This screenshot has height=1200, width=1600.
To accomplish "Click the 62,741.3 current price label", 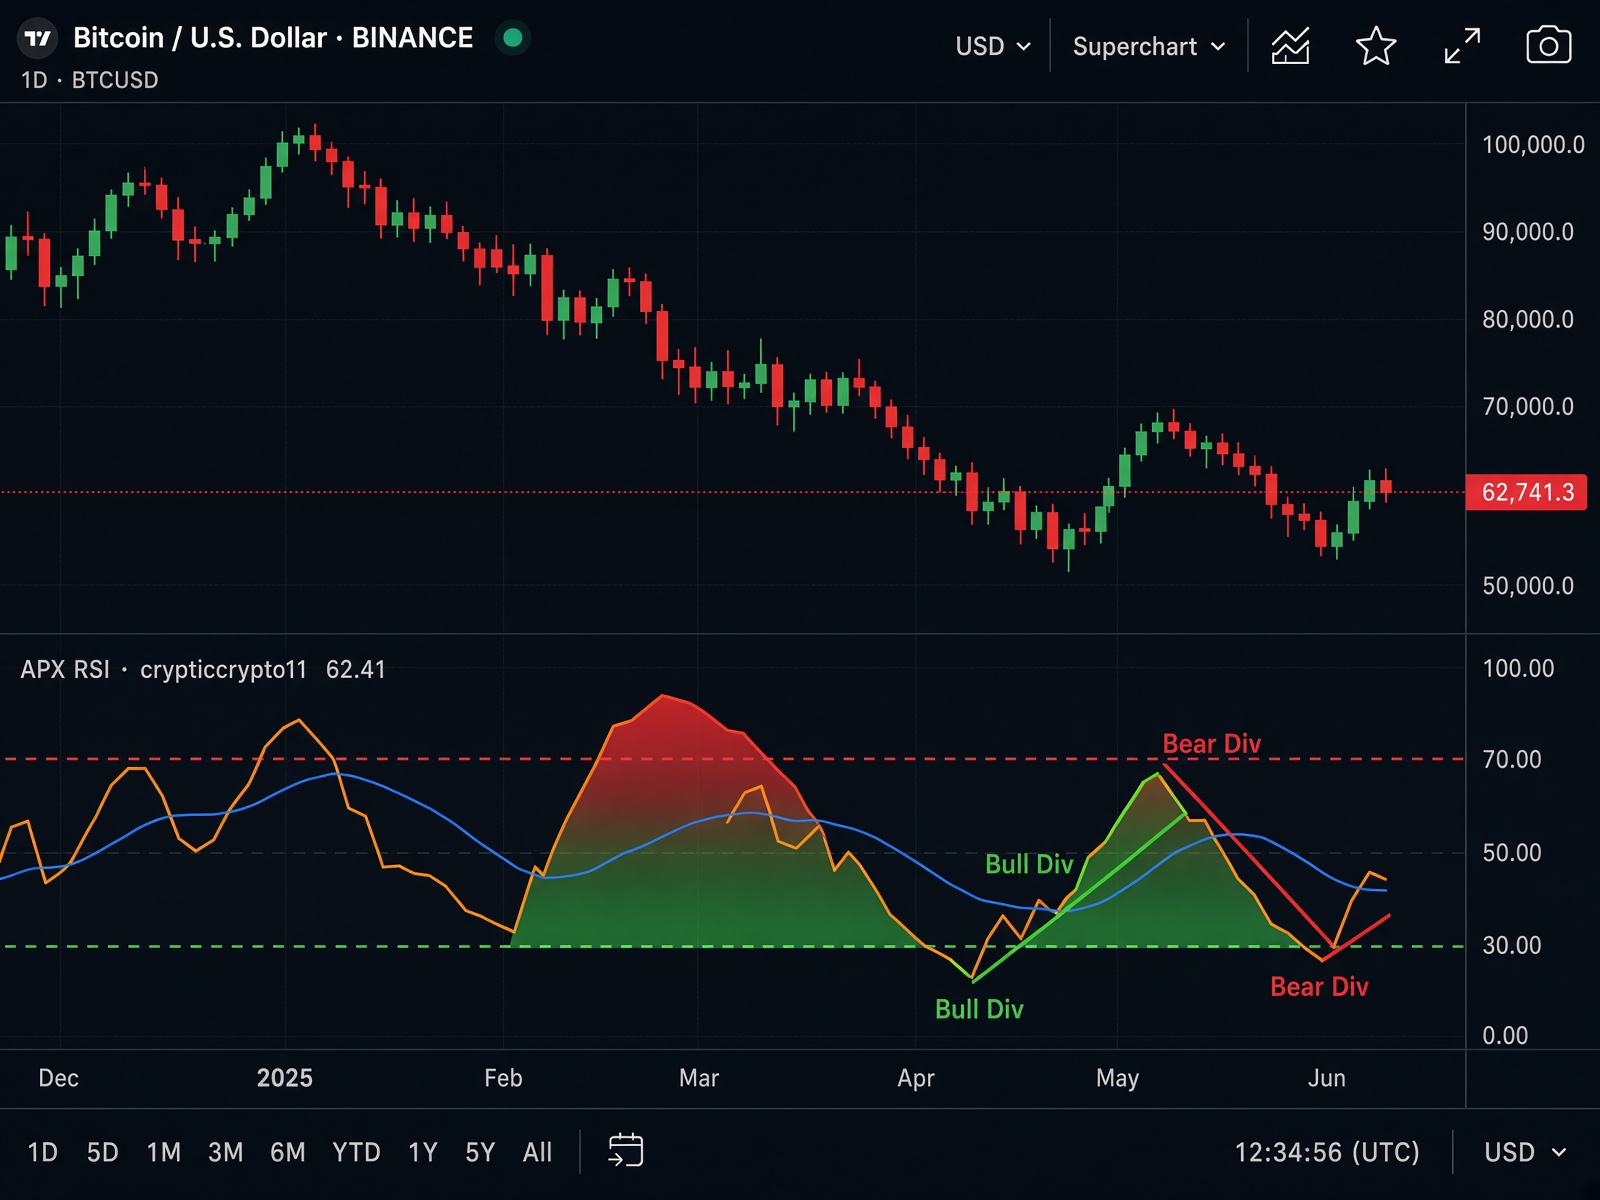I will [1526, 492].
